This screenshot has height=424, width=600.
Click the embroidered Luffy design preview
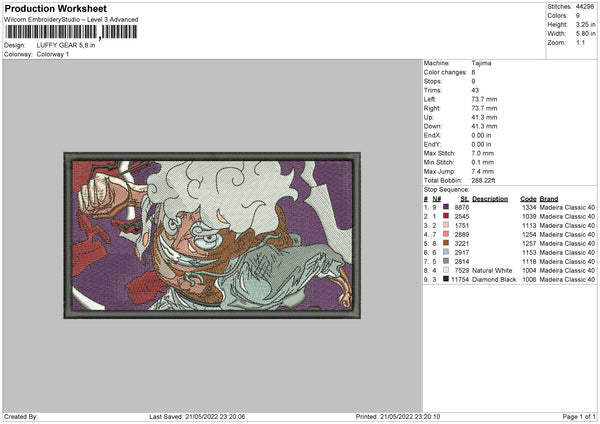tap(212, 235)
